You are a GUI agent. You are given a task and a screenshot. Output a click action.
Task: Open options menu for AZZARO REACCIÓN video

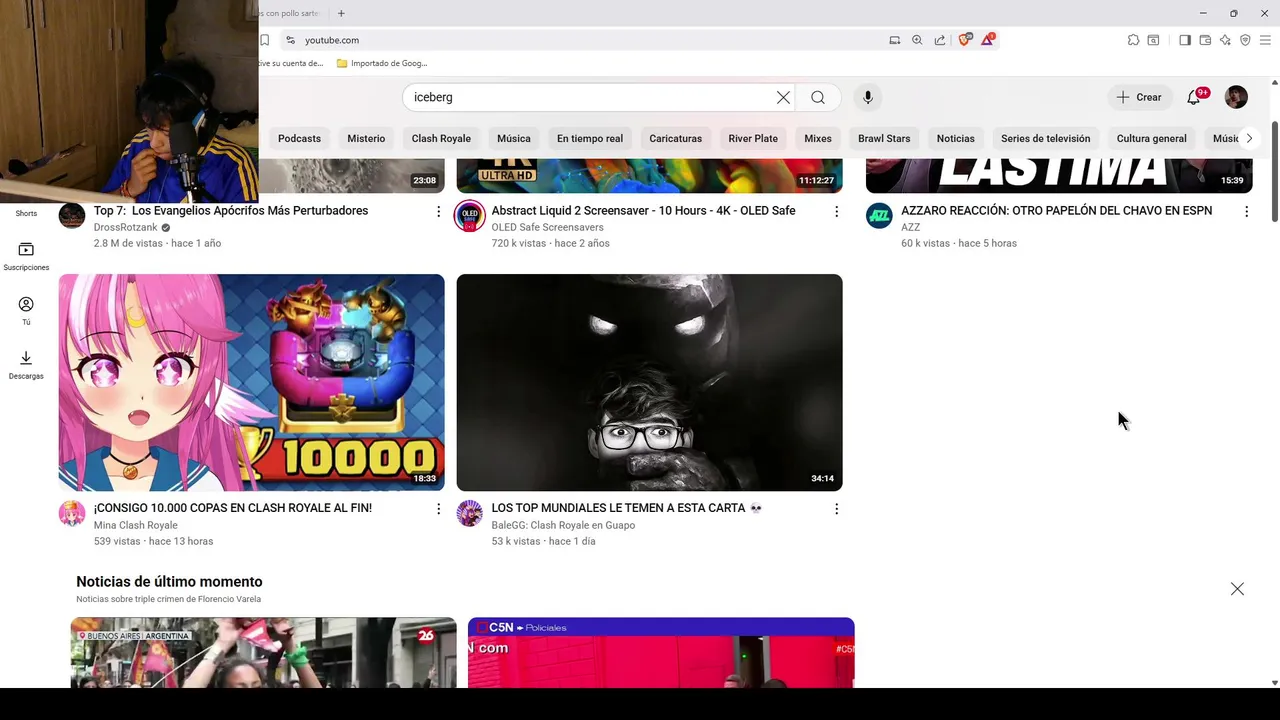pos(1246,211)
